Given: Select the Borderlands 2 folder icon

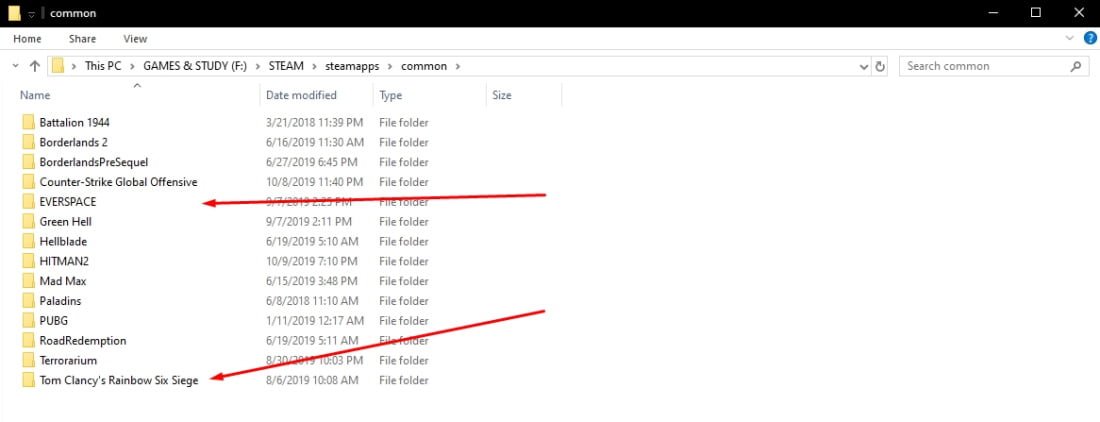Looking at the screenshot, I should click(28, 142).
